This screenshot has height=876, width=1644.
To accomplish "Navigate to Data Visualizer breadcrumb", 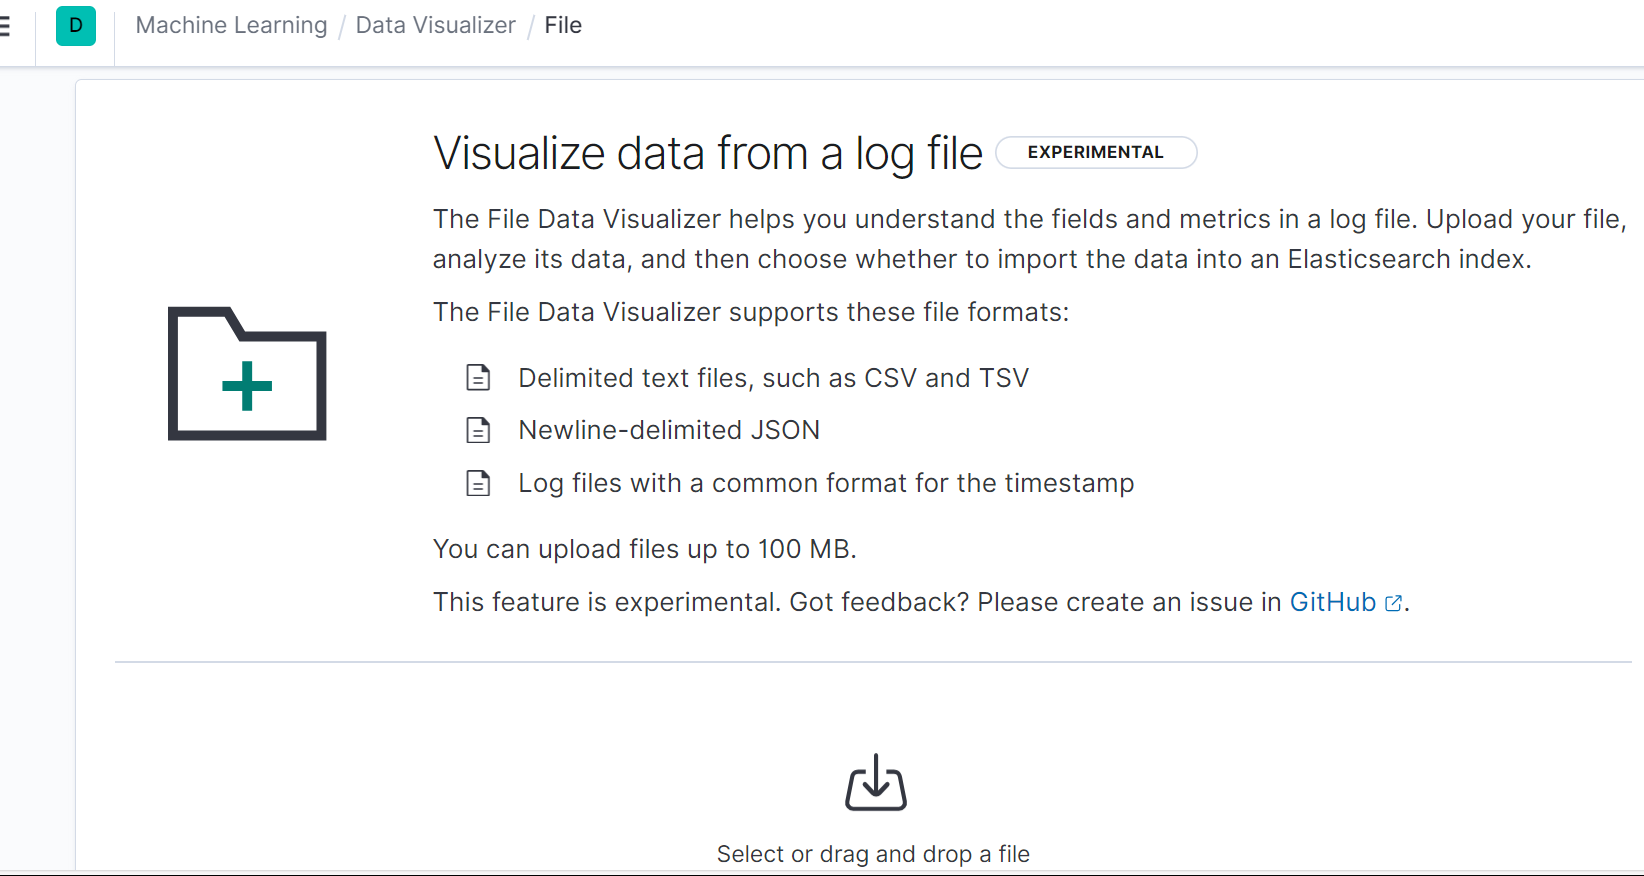I will pyautogui.click(x=436, y=25).
